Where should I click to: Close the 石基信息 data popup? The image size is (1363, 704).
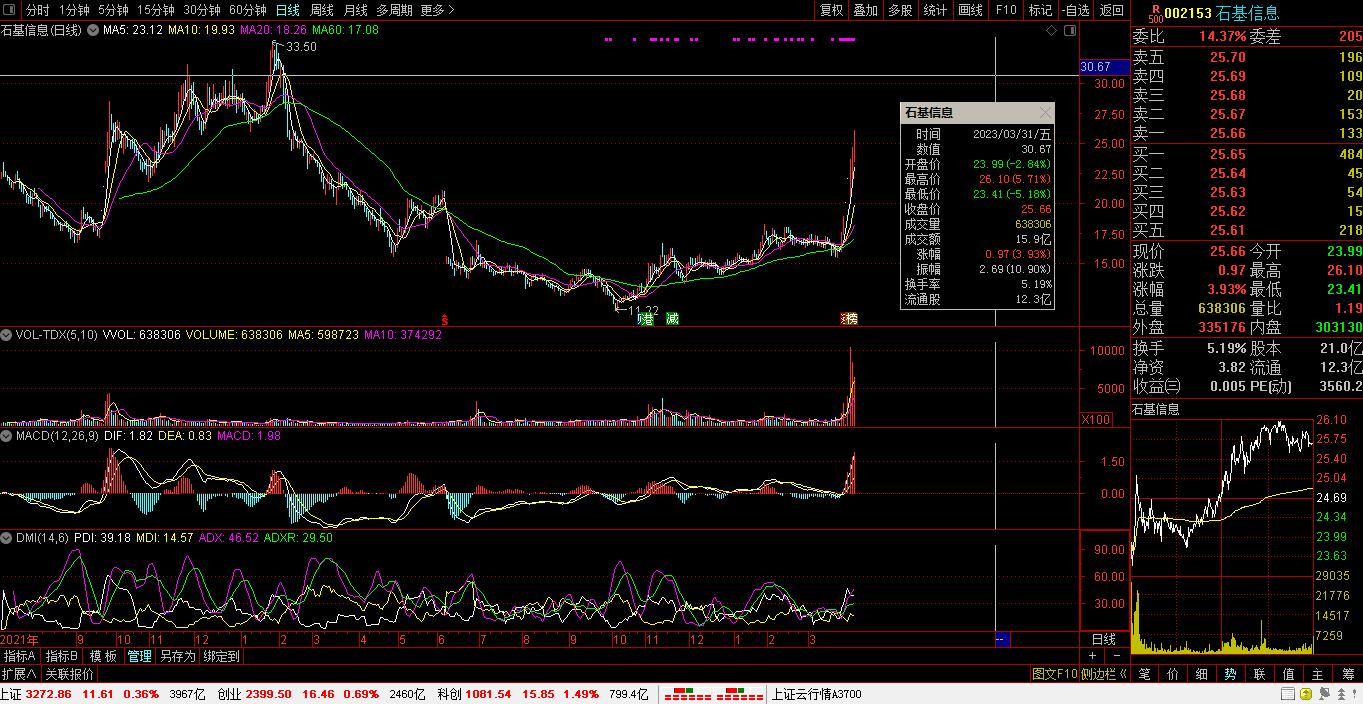[x=1045, y=113]
